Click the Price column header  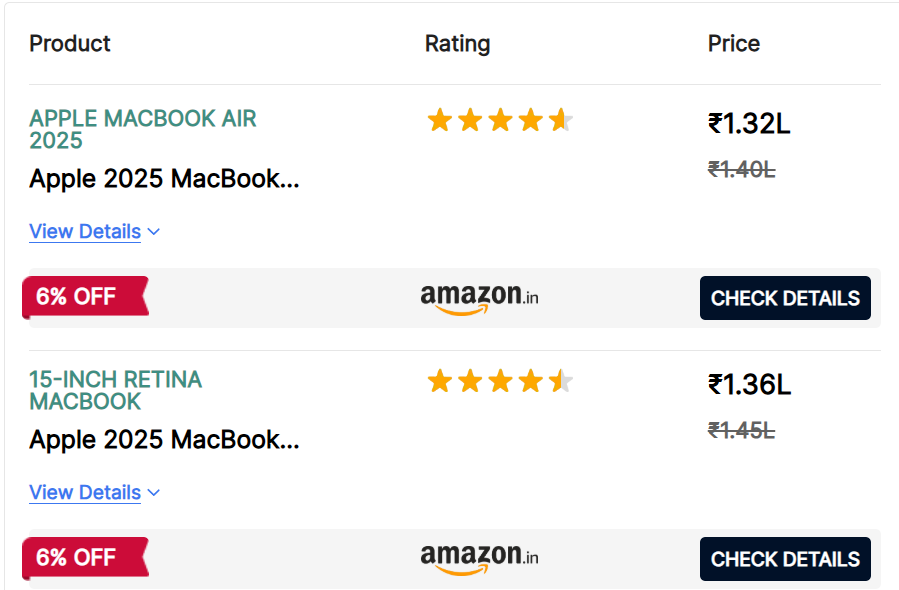click(734, 44)
